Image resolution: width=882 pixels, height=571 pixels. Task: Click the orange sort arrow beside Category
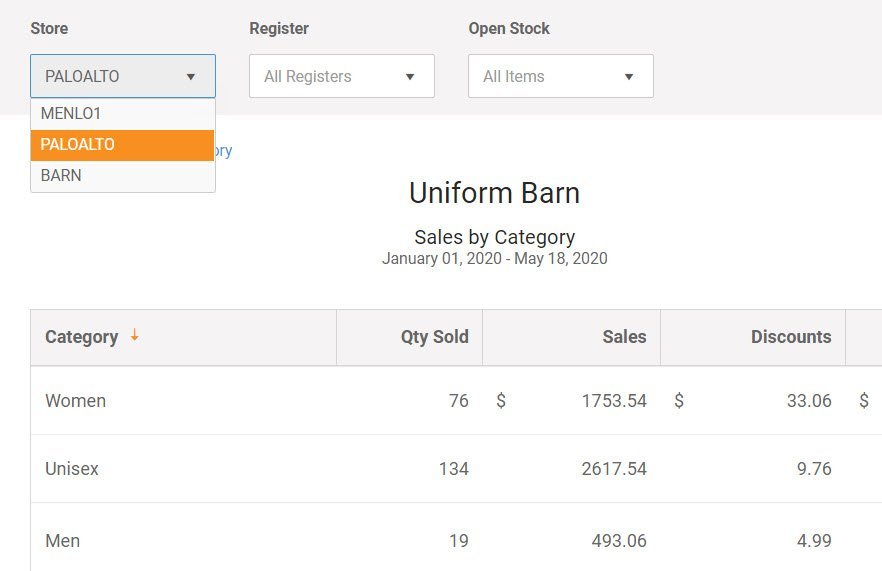134,335
